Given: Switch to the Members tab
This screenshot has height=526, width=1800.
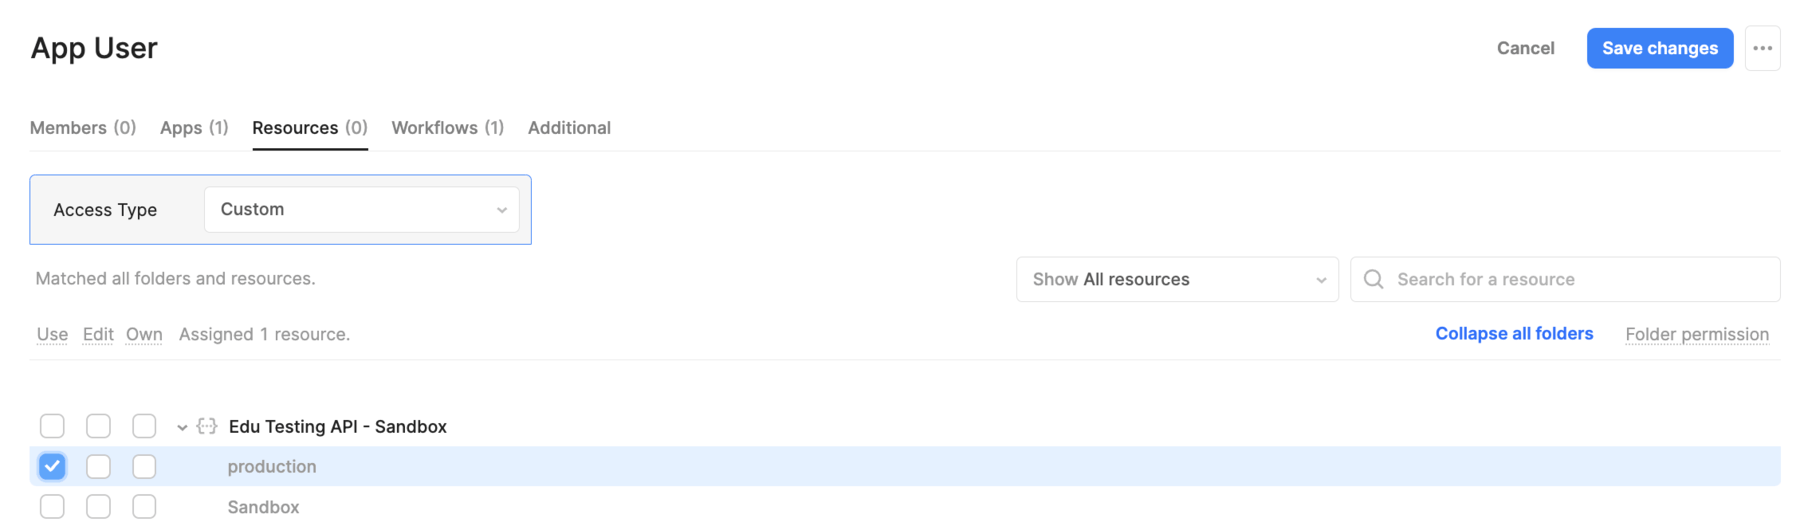Looking at the screenshot, I should coord(83,128).
